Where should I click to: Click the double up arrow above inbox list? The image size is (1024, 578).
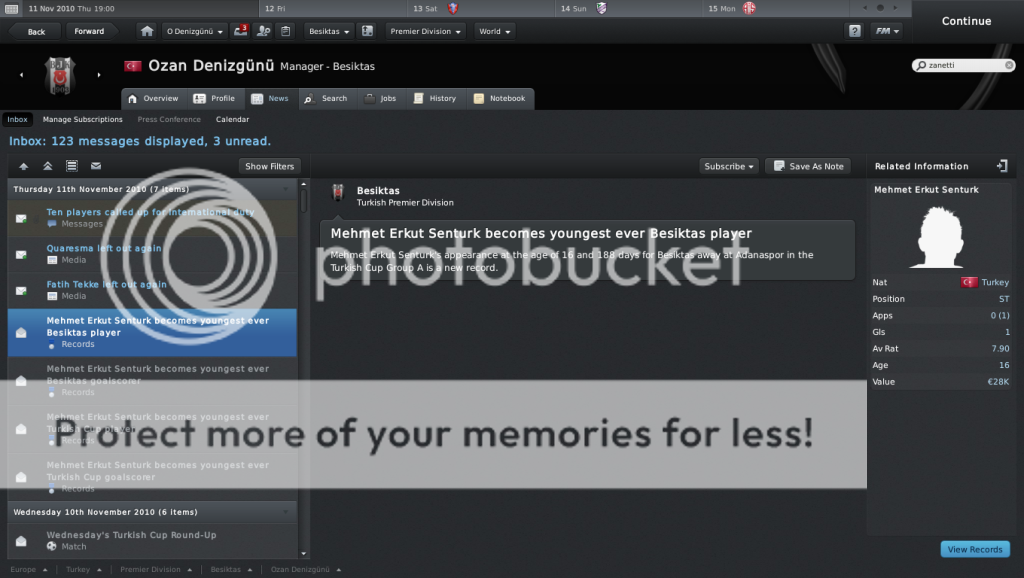[48, 166]
